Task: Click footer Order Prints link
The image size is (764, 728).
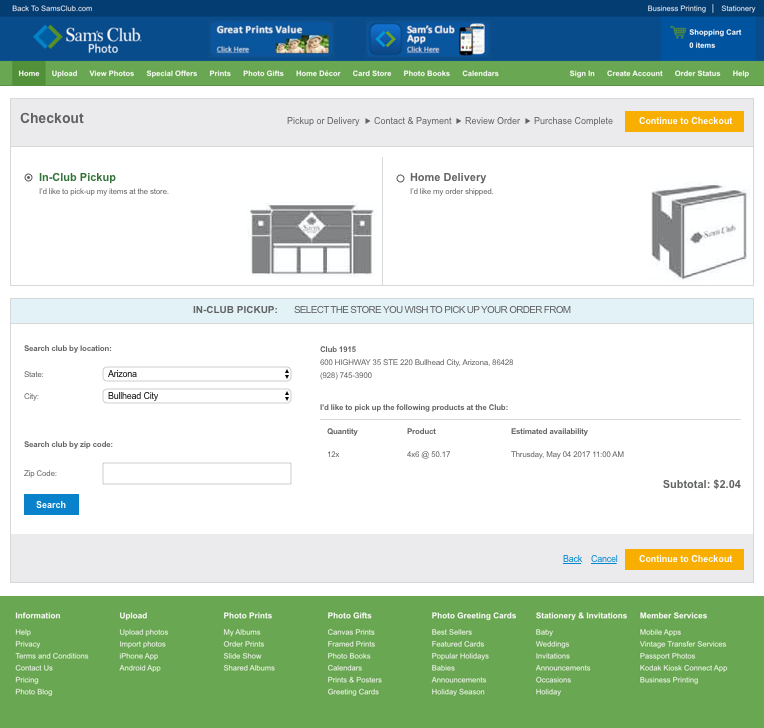Action: click(244, 644)
